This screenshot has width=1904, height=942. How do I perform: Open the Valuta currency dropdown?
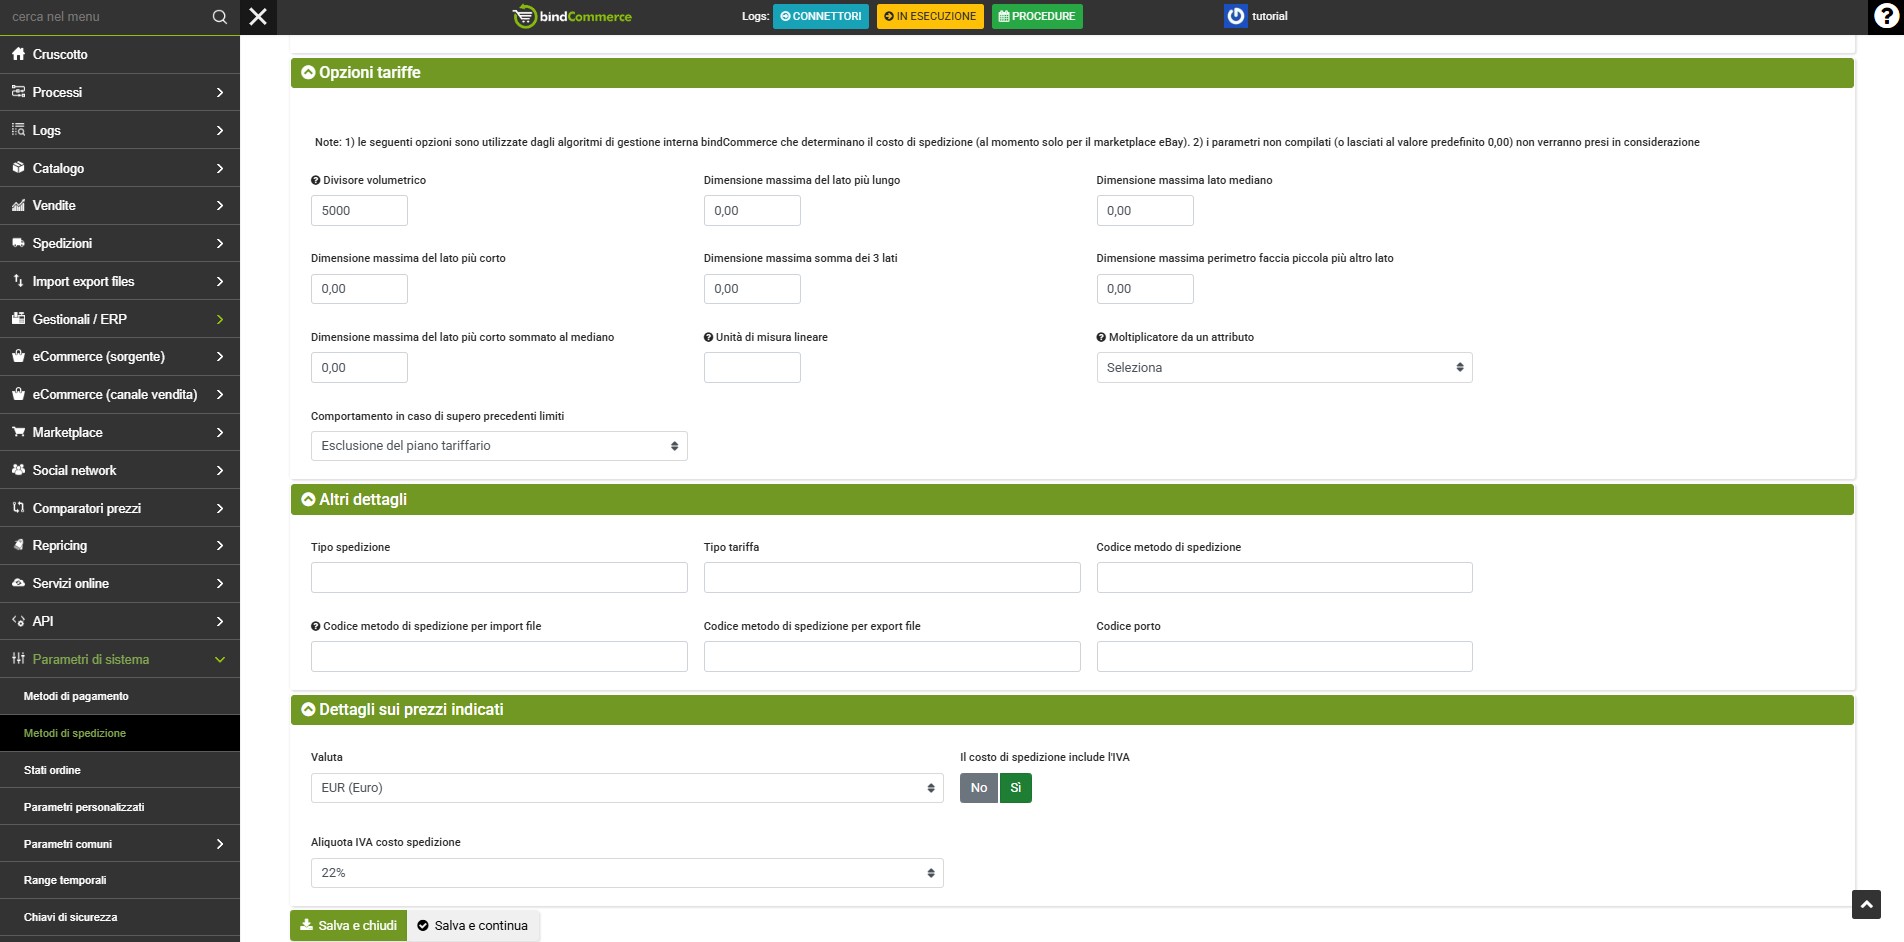[x=627, y=788]
